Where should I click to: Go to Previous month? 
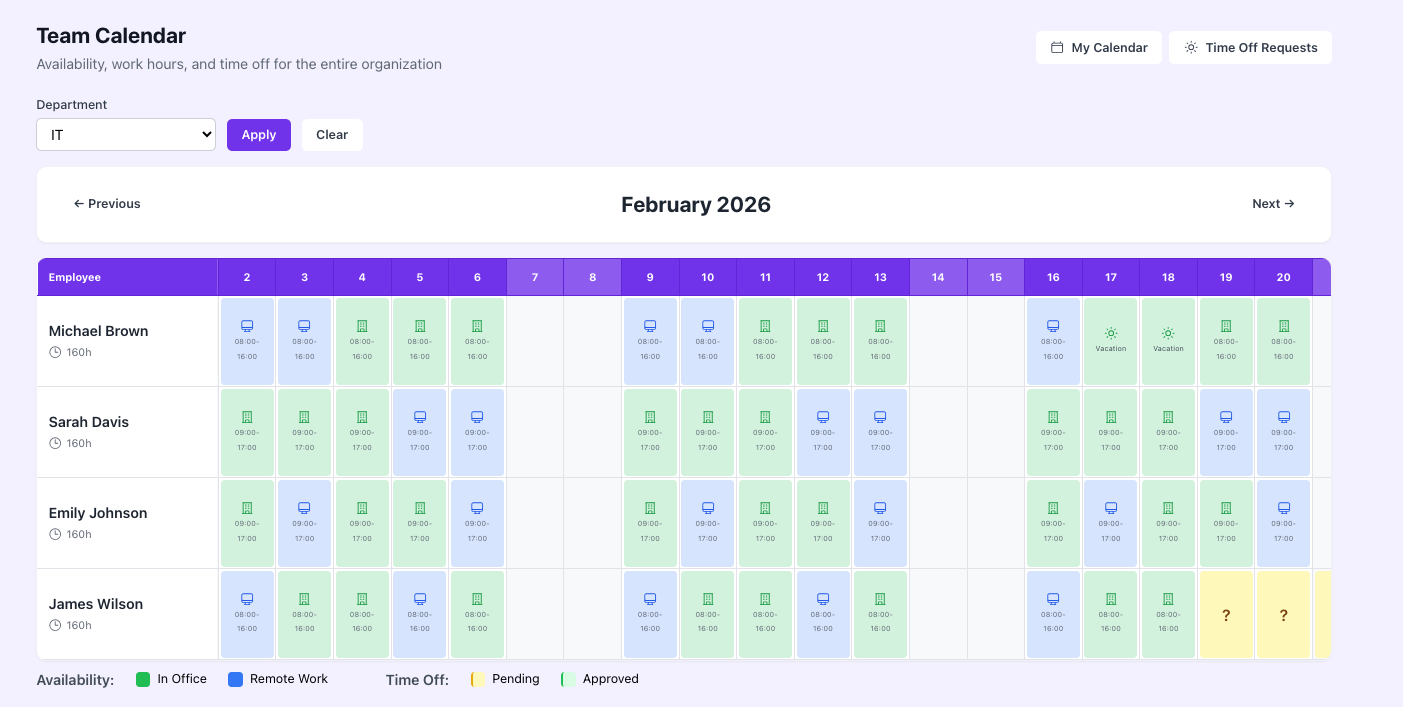pos(107,204)
